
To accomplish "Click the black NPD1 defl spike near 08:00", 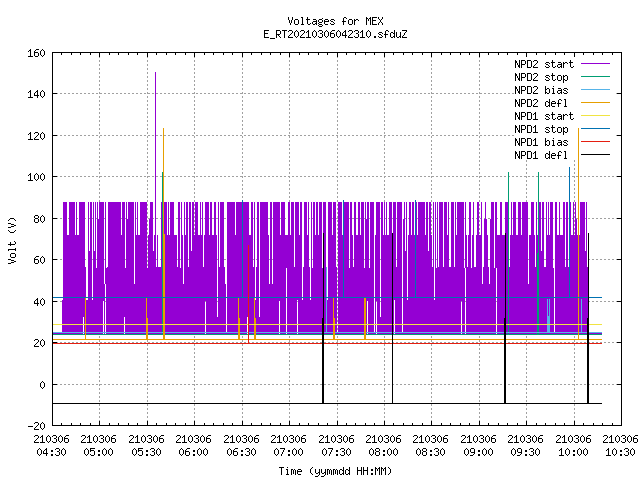I will click(x=393, y=318).
